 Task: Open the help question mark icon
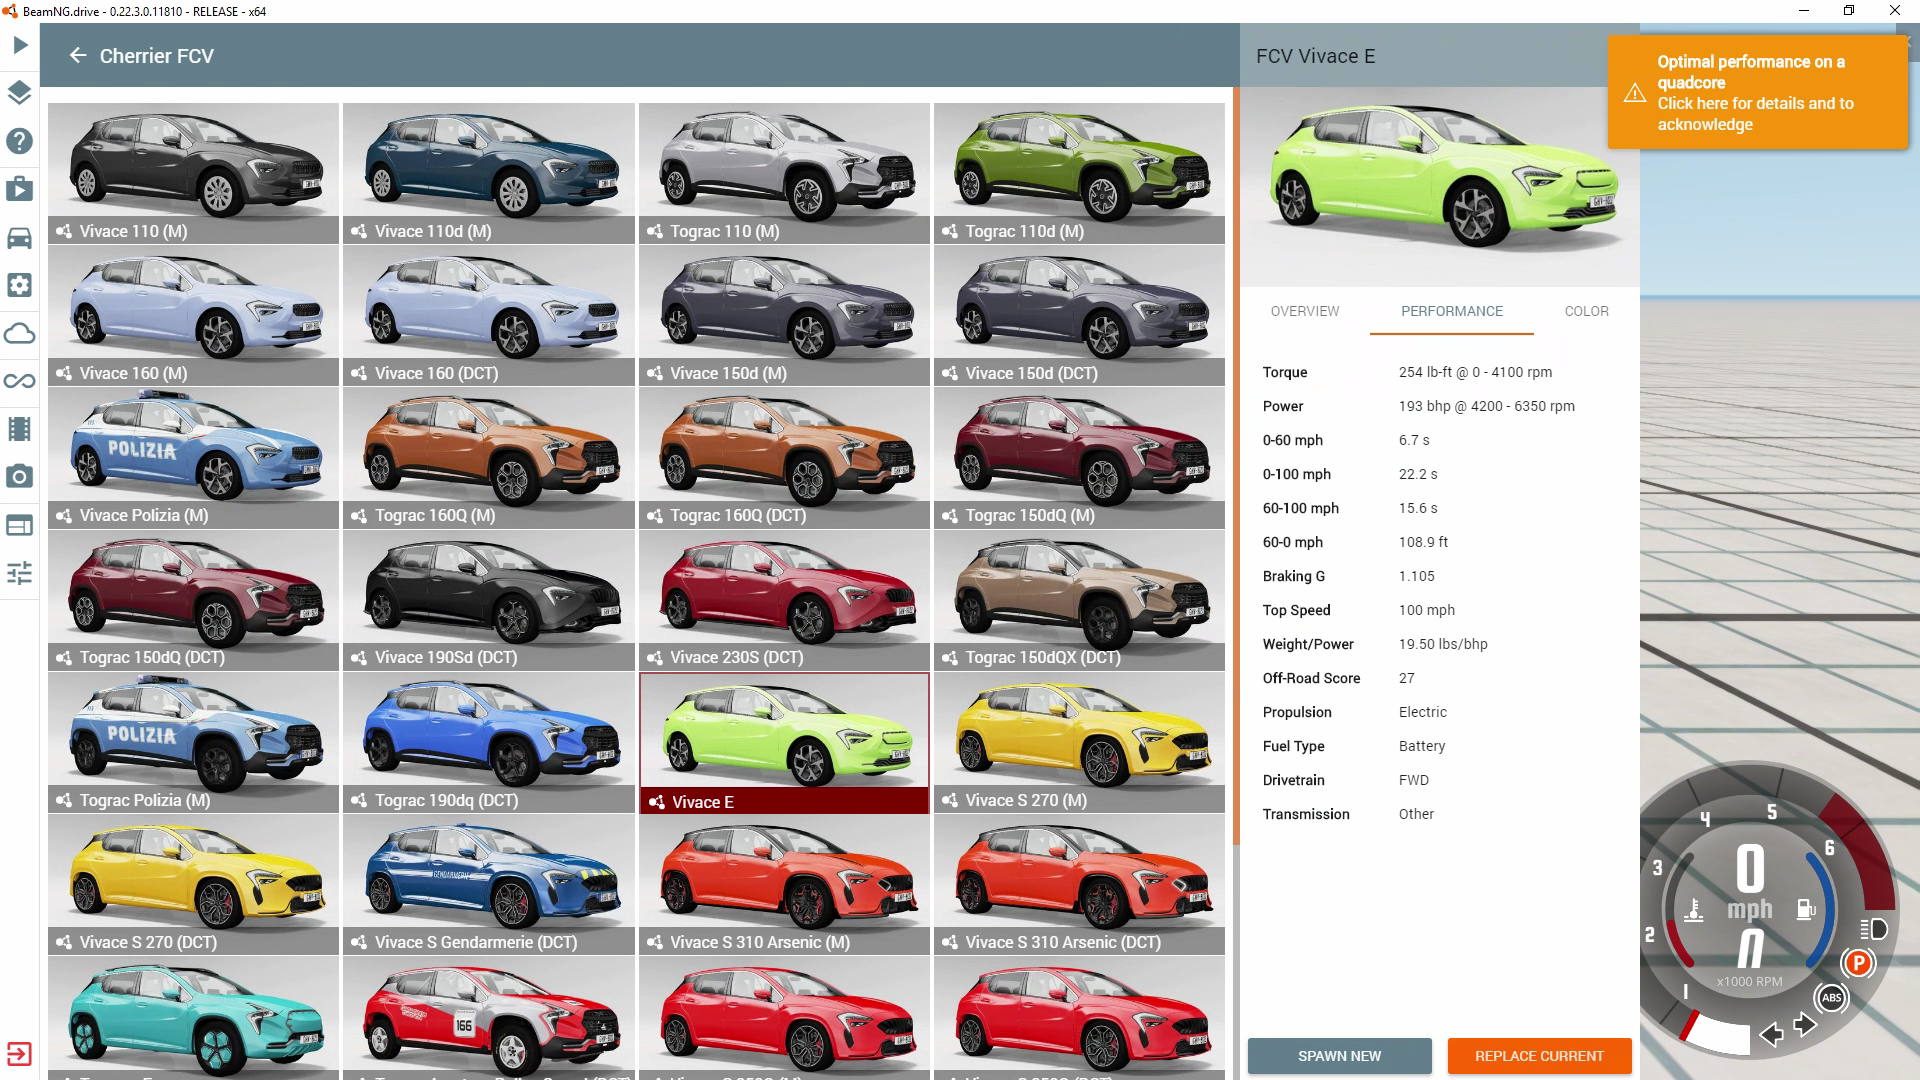[20, 141]
